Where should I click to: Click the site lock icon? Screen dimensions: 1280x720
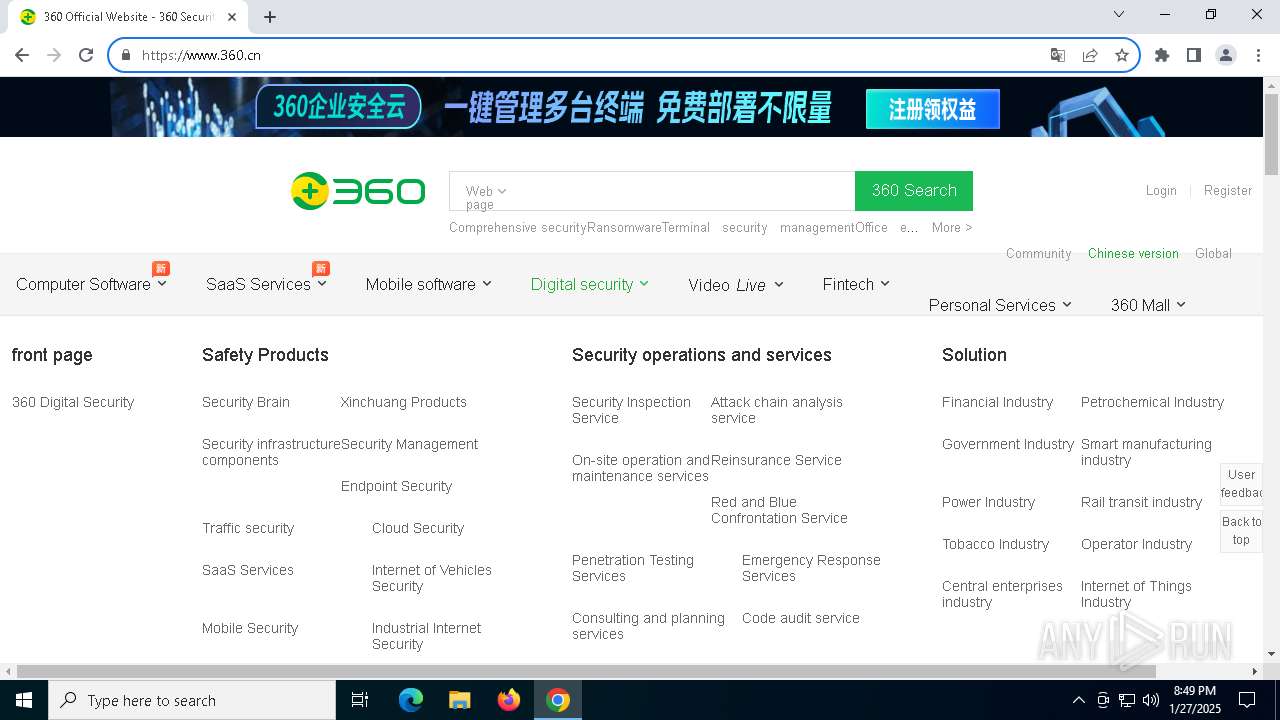tap(126, 55)
